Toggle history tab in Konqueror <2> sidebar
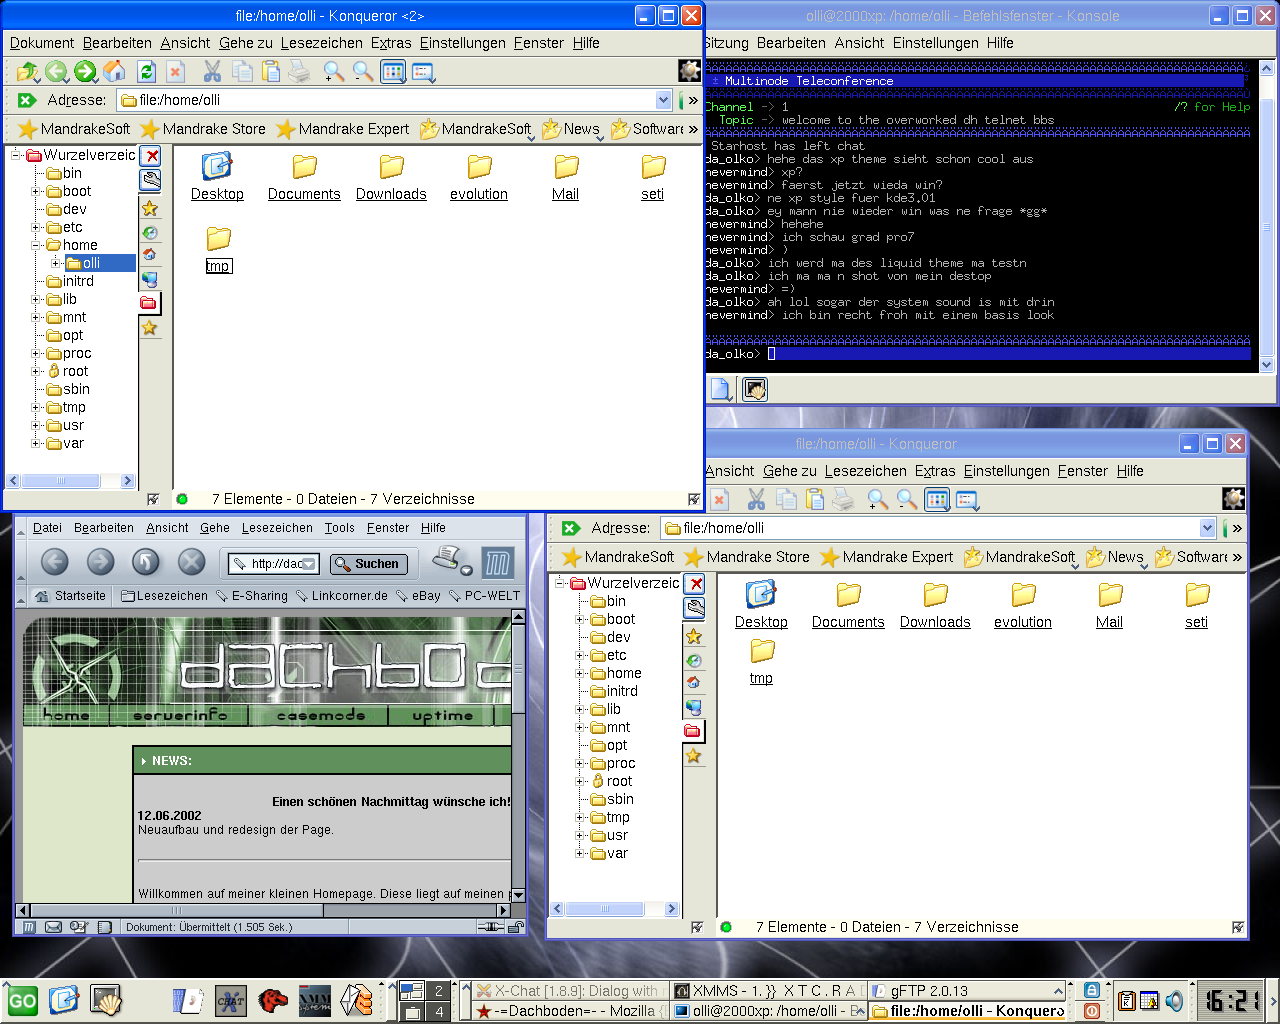 point(150,232)
